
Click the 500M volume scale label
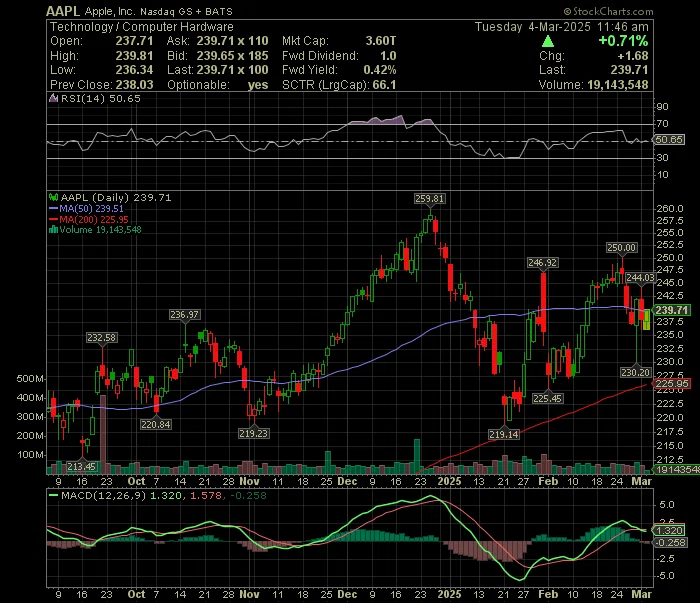tap(30, 379)
